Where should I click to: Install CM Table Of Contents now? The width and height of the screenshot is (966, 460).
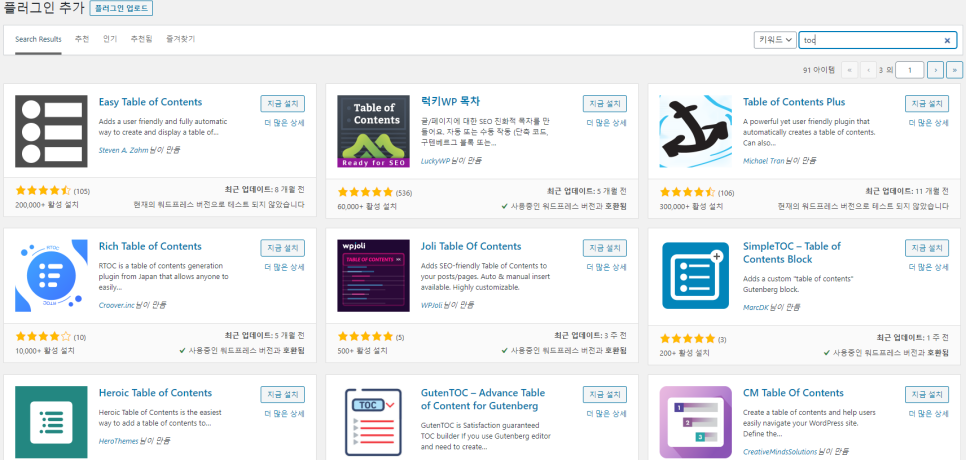tap(927, 394)
